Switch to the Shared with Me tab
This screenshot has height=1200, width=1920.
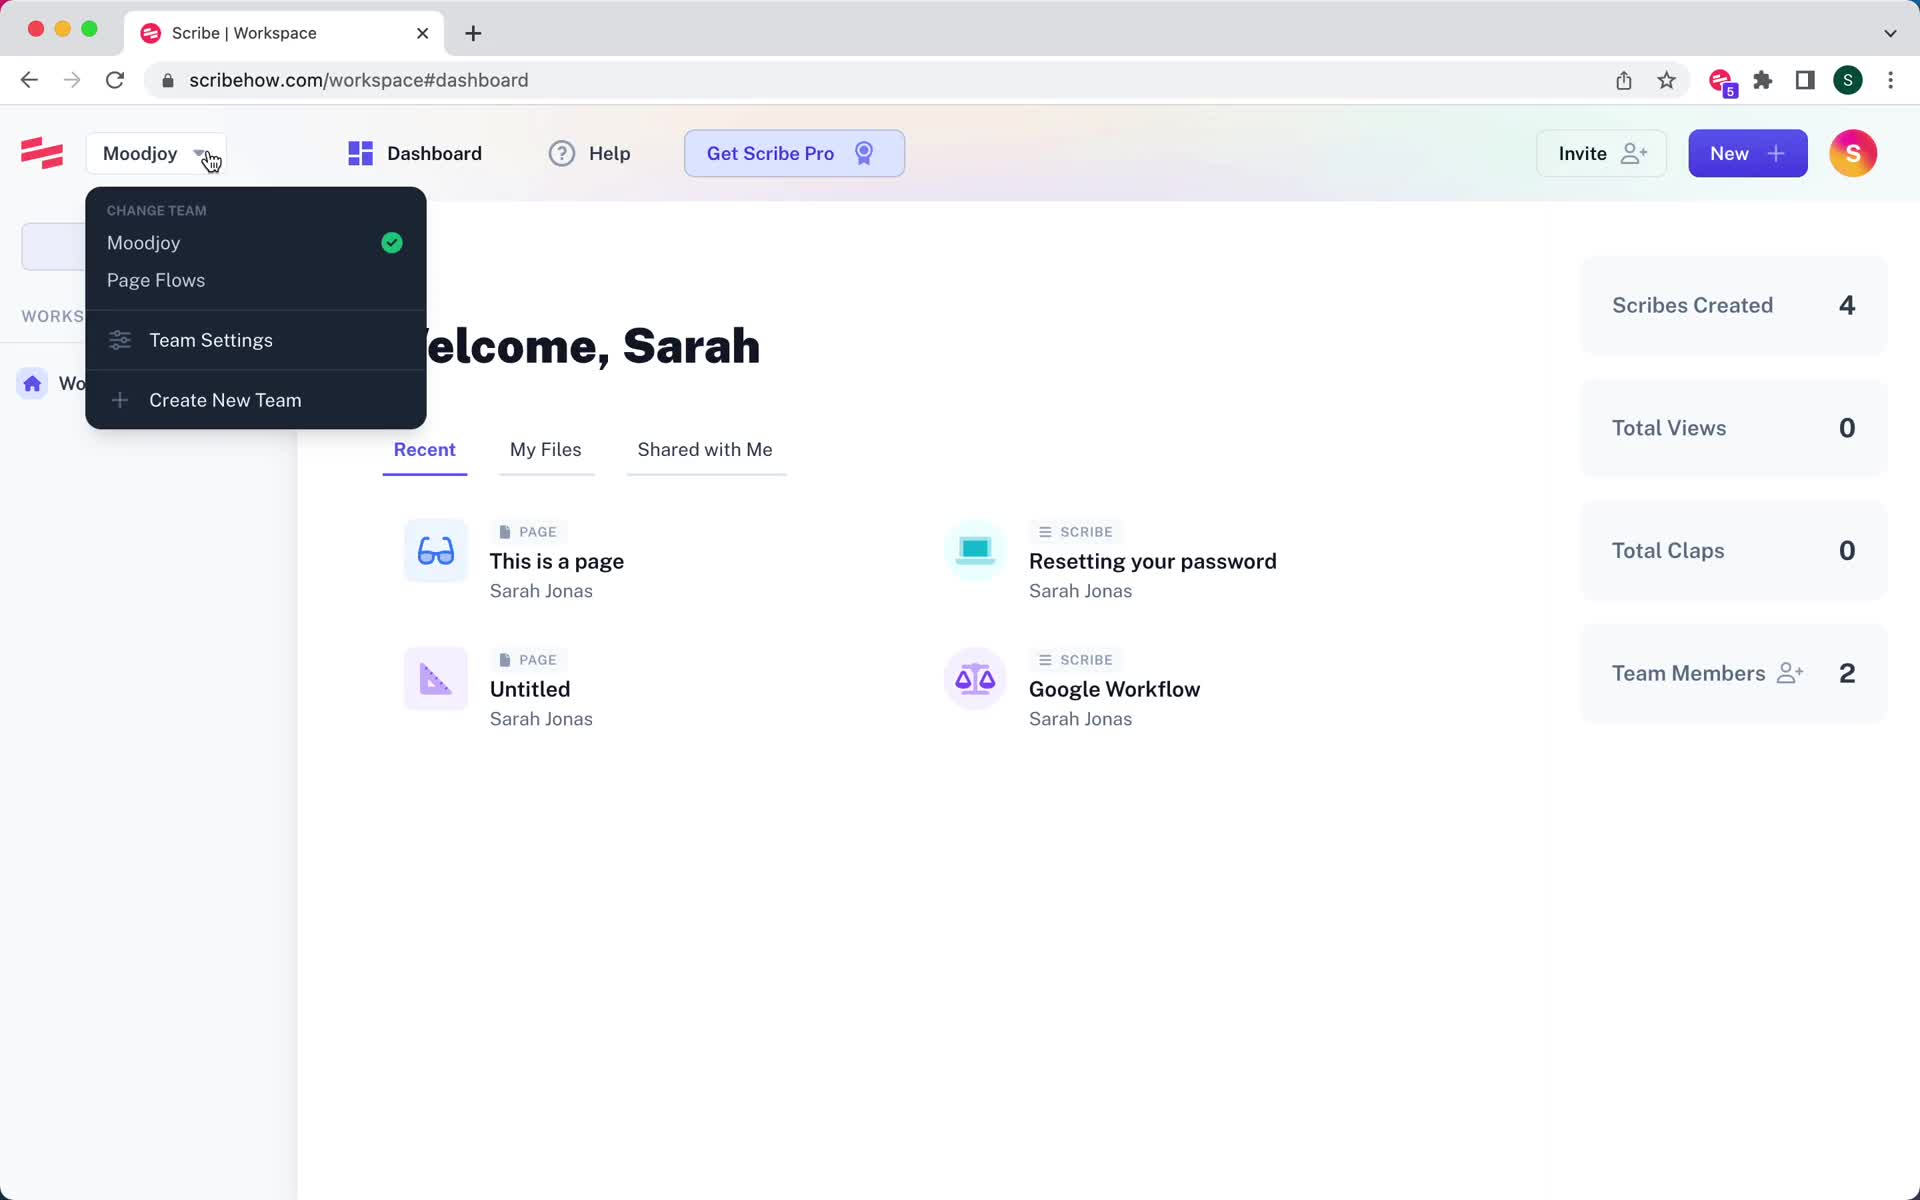(x=705, y=449)
